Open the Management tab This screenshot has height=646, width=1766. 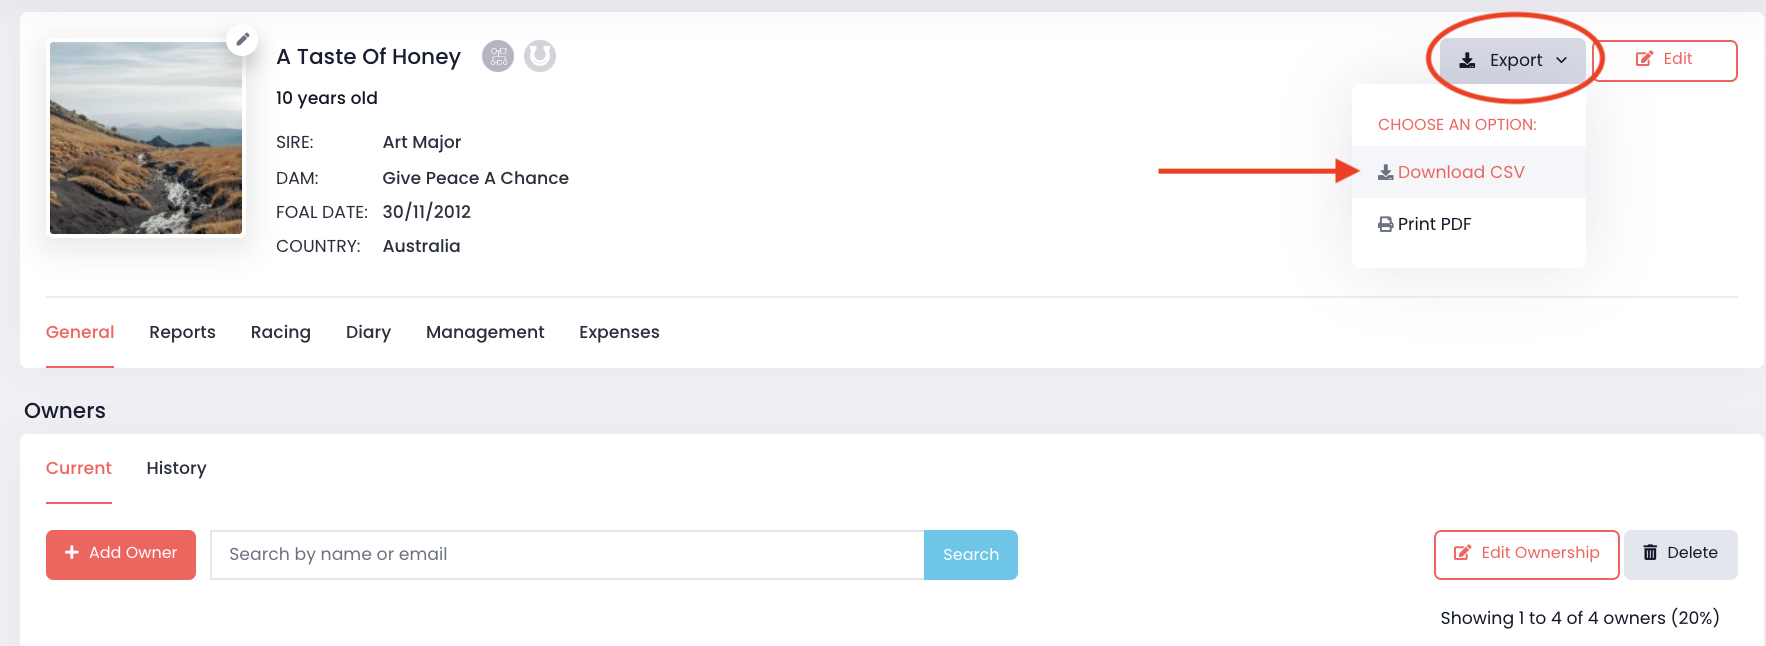click(485, 332)
